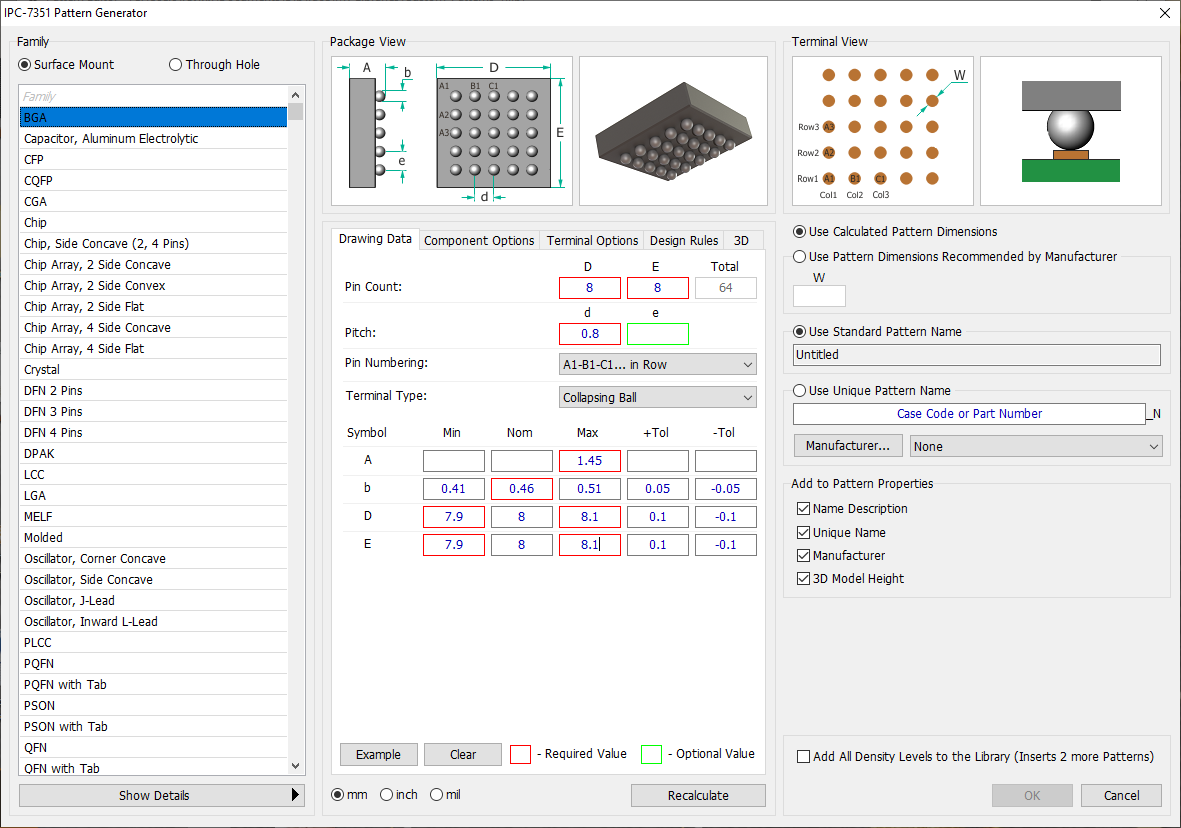Switch units to mil
This screenshot has width=1181, height=828.
click(x=436, y=795)
